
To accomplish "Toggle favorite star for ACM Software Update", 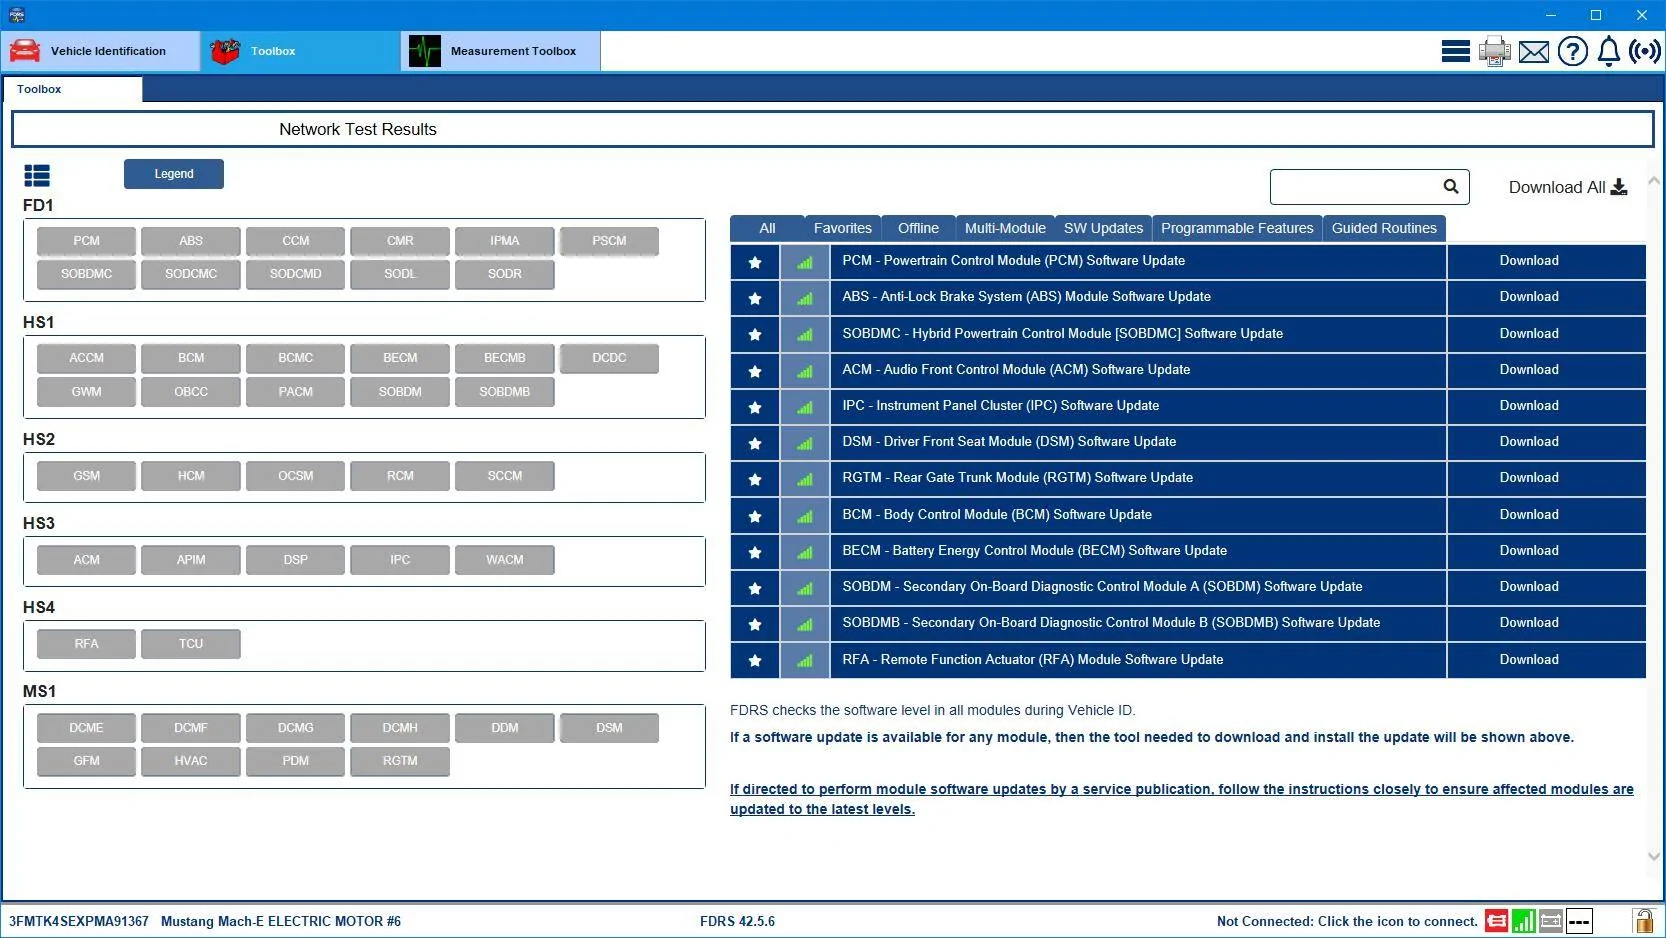I will (x=755, y=371).
